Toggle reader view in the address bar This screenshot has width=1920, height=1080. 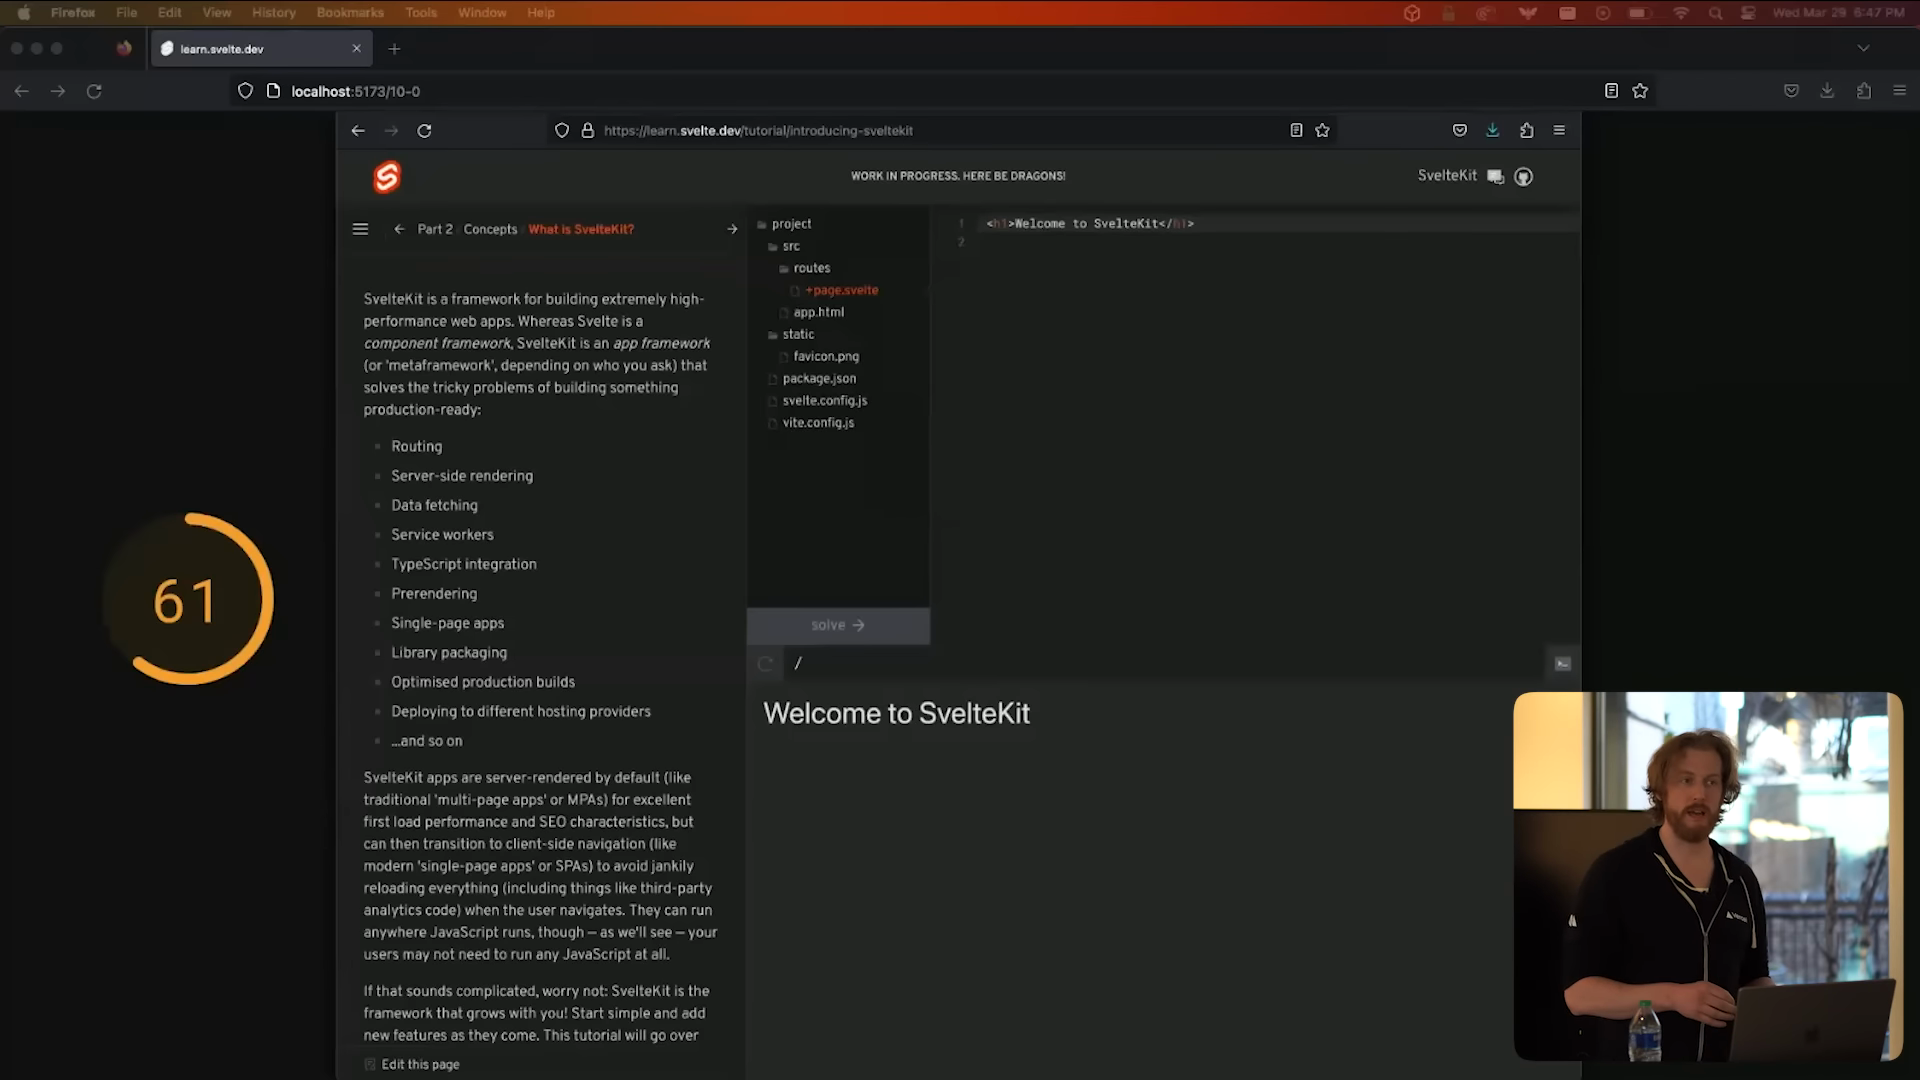coord(1611,91)
